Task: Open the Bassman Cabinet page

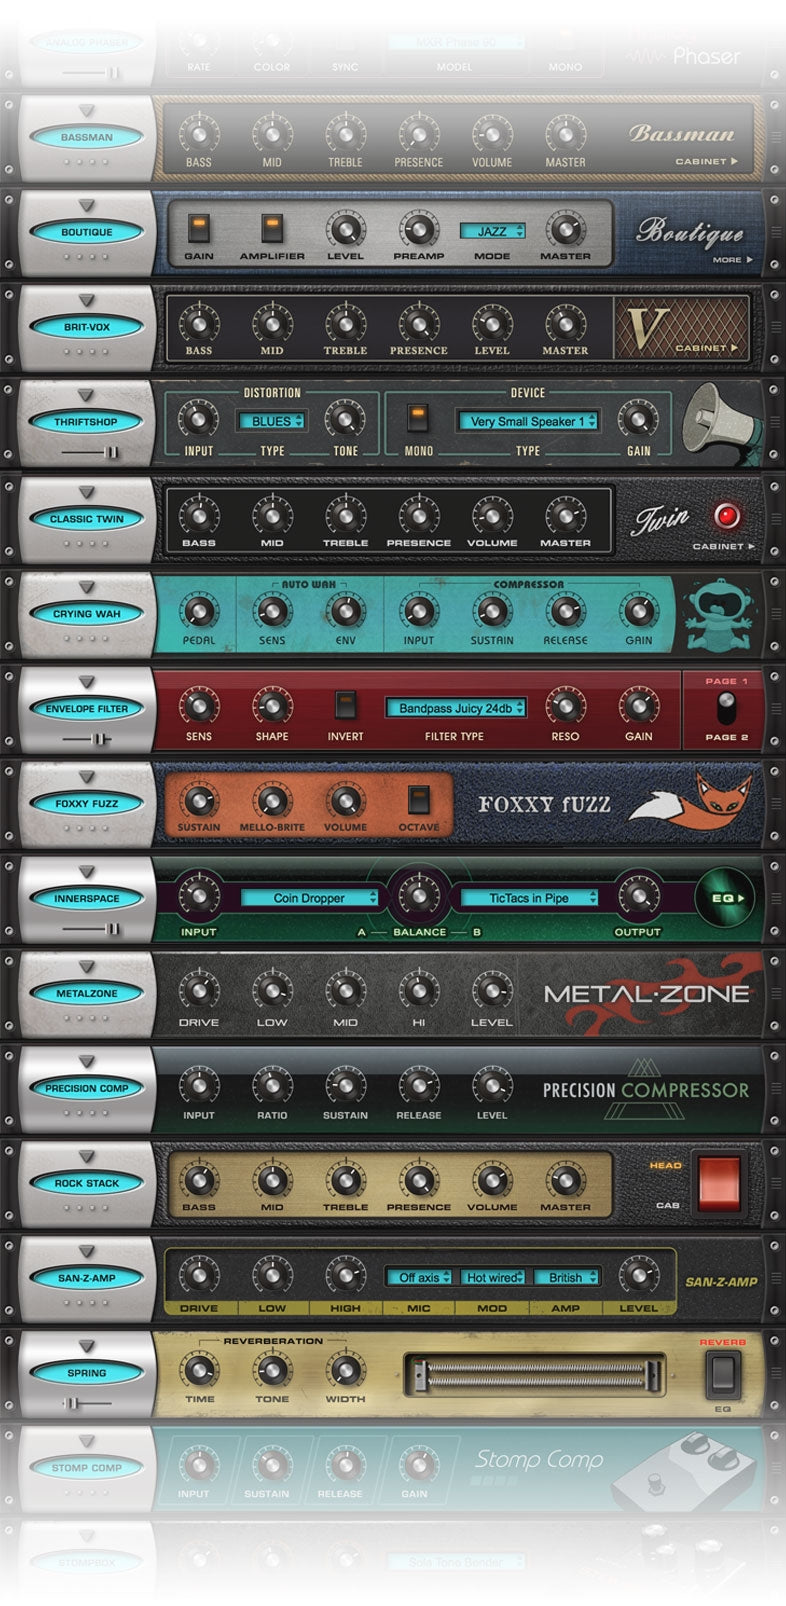Action: pos(706,161)
